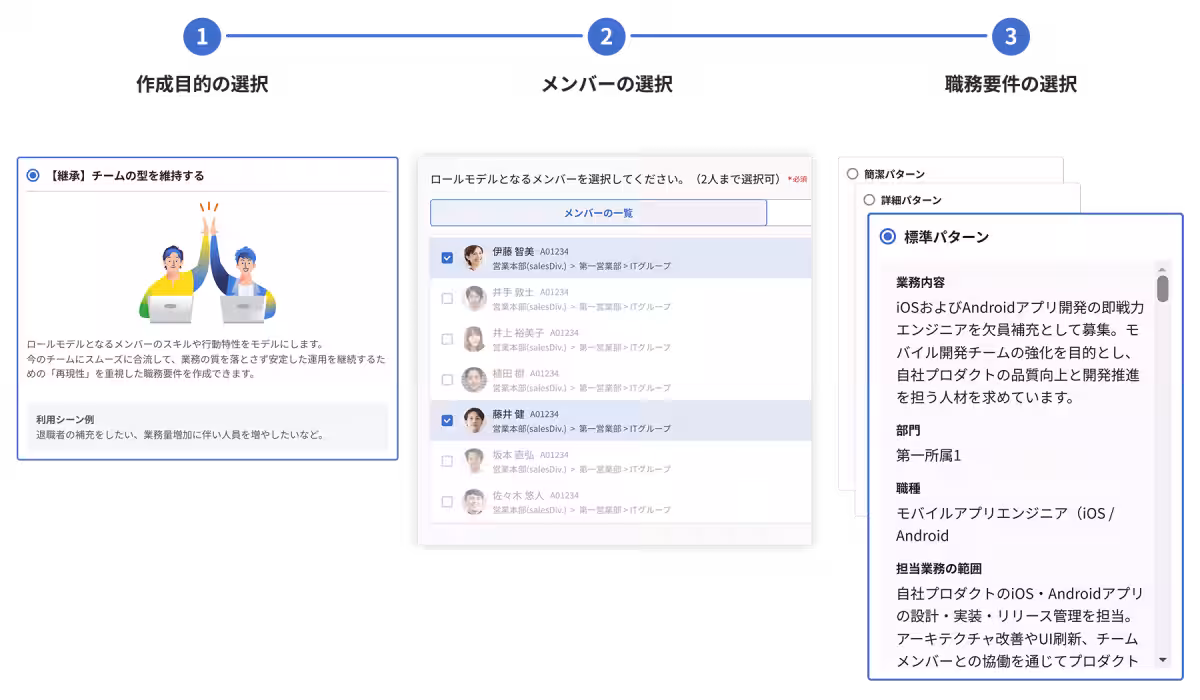The image size is (1200, 700).
Task: Open the メンバーの一覧 tab
Action: (598, 213)
